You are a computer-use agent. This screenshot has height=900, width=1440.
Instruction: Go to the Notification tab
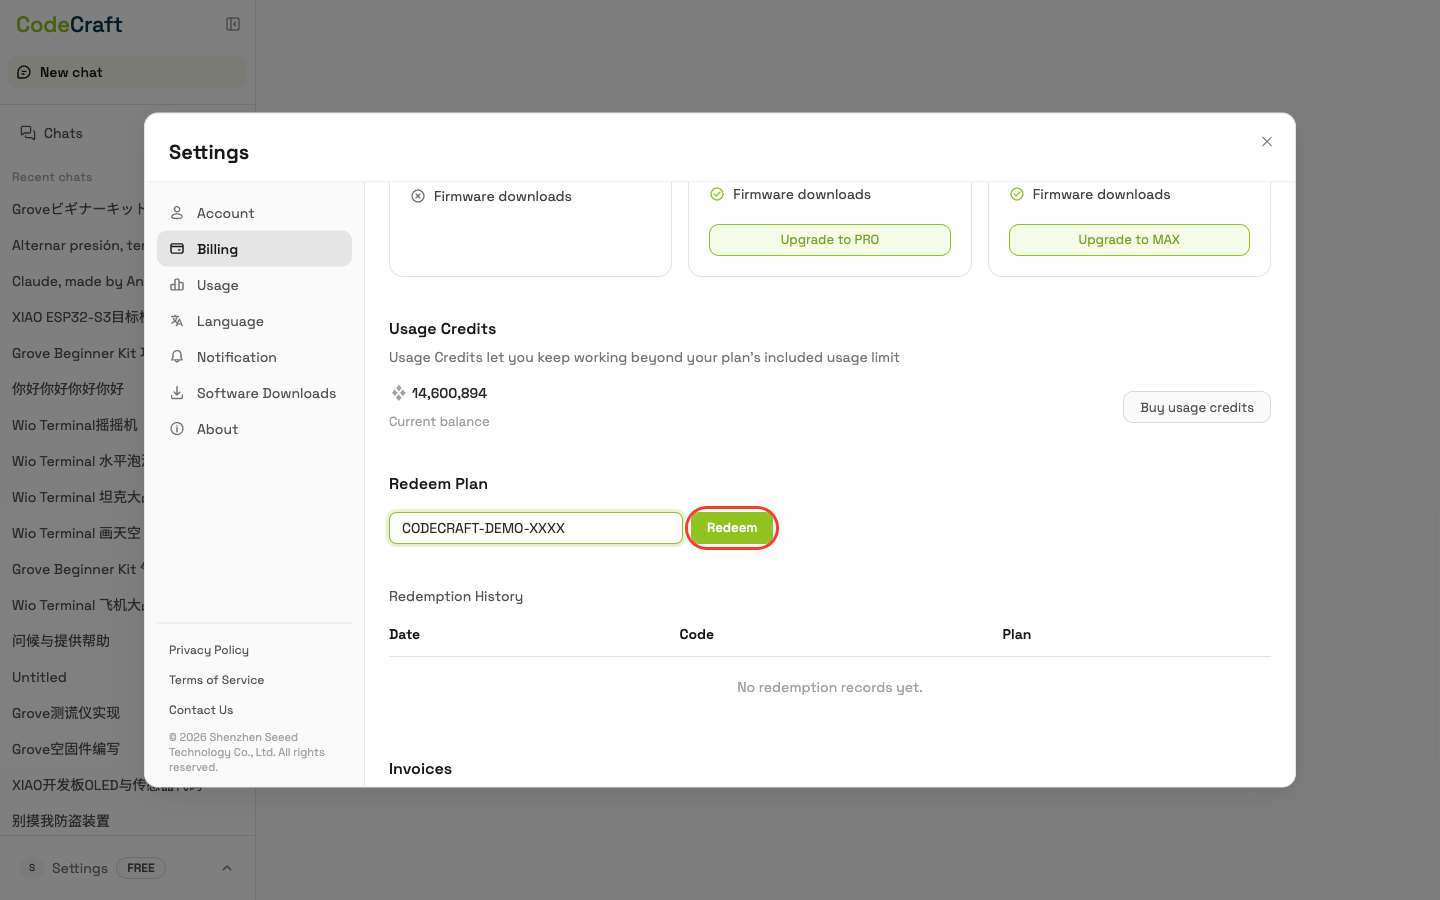[x=254, y=357]
